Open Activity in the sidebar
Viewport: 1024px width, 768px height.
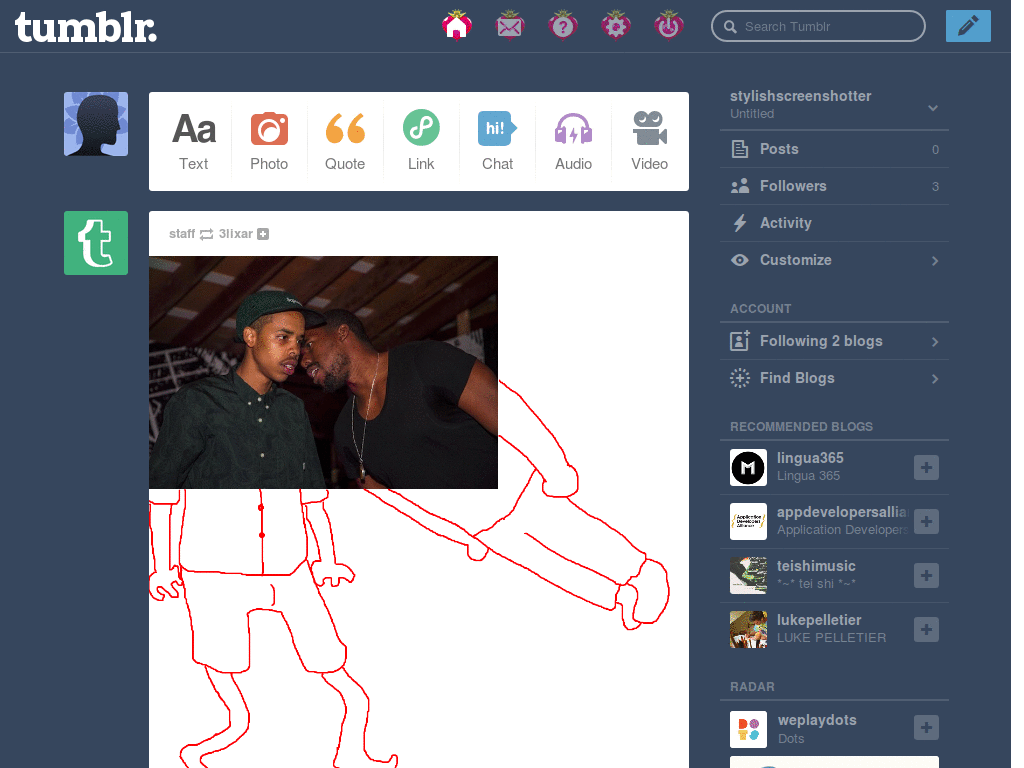tap(785, 223)
